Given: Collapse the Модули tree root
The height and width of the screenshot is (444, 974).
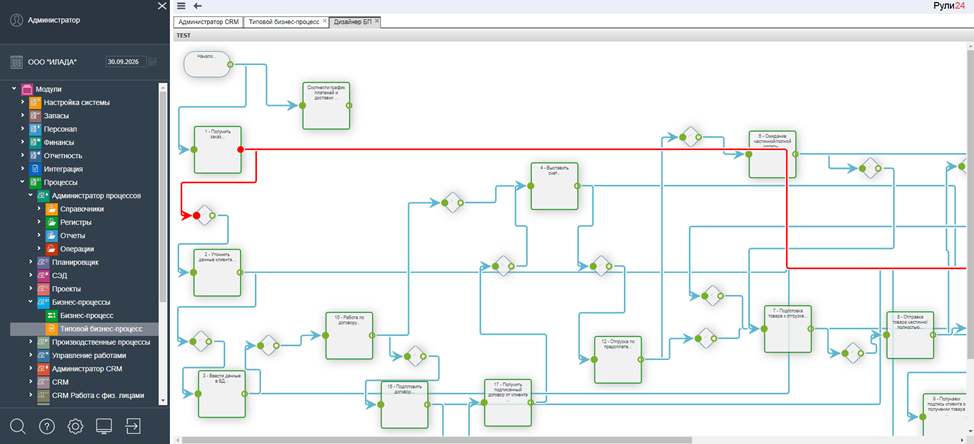Looking at the screenshot, I should (14, 89).
